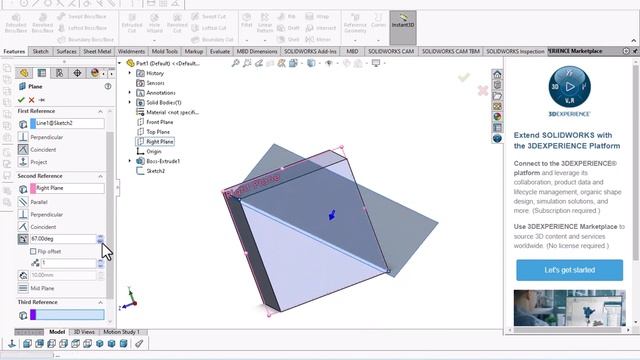Click the display monitor view settings icon

pos(376,63)
